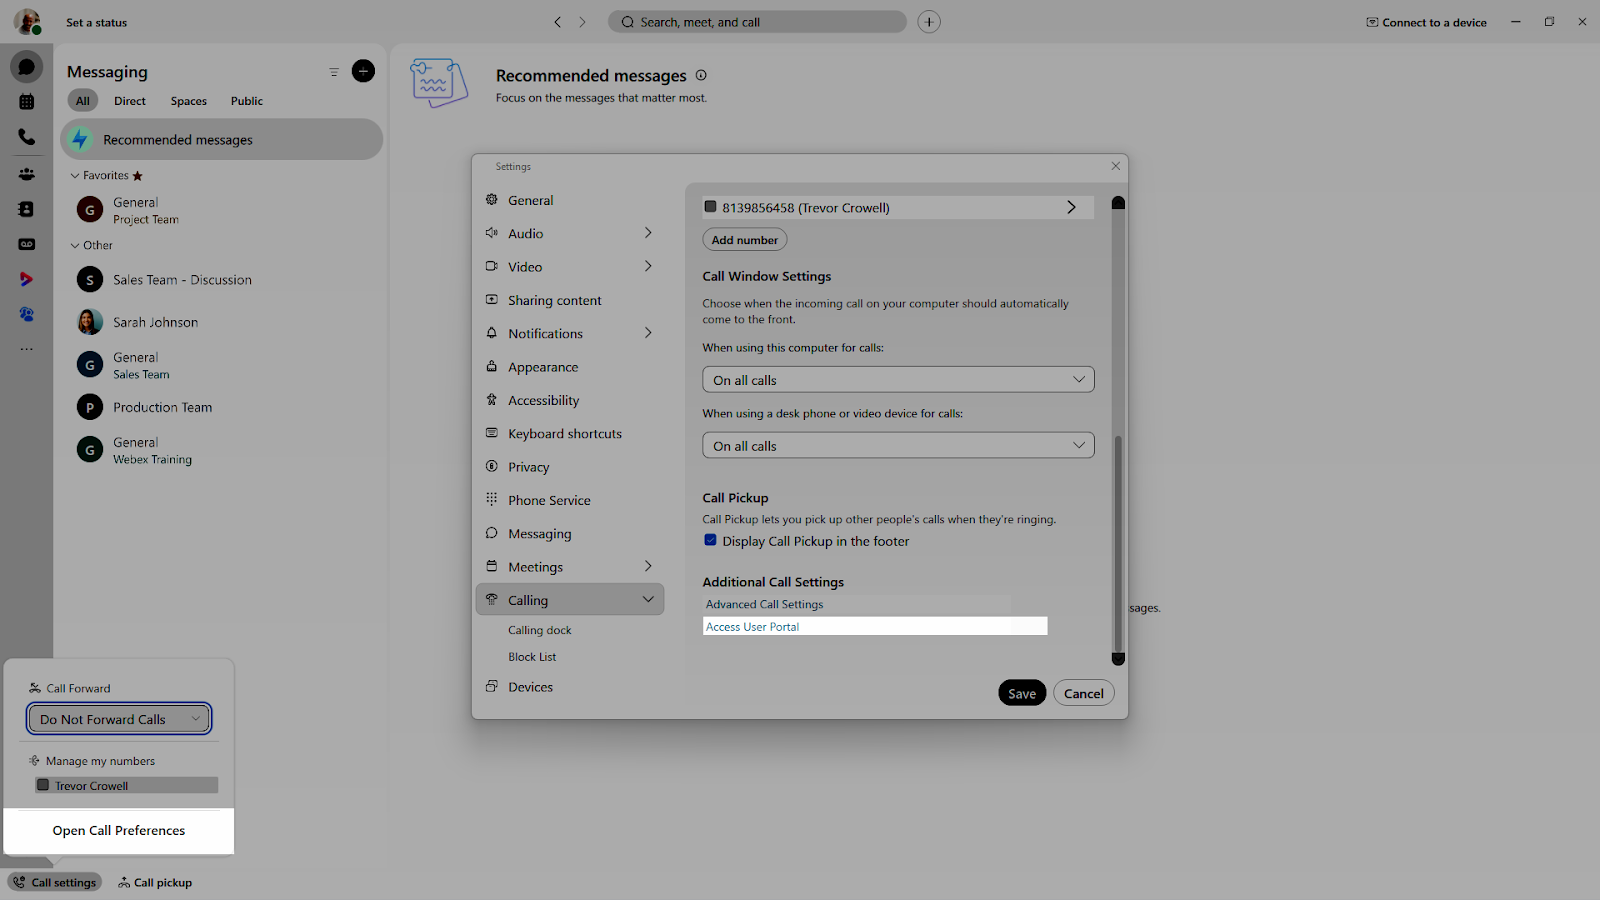Go back with the left navigation arrow
Screen dimensions: 1600x900
tap(558, 22)
